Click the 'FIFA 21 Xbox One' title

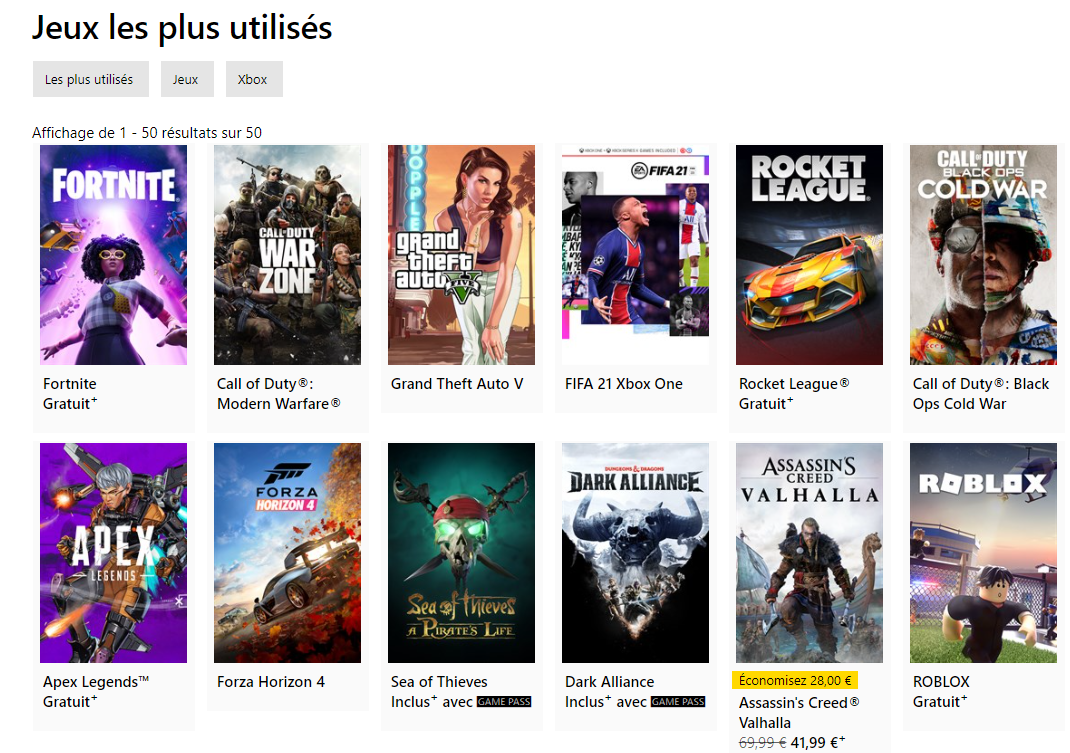click(624, 384)
